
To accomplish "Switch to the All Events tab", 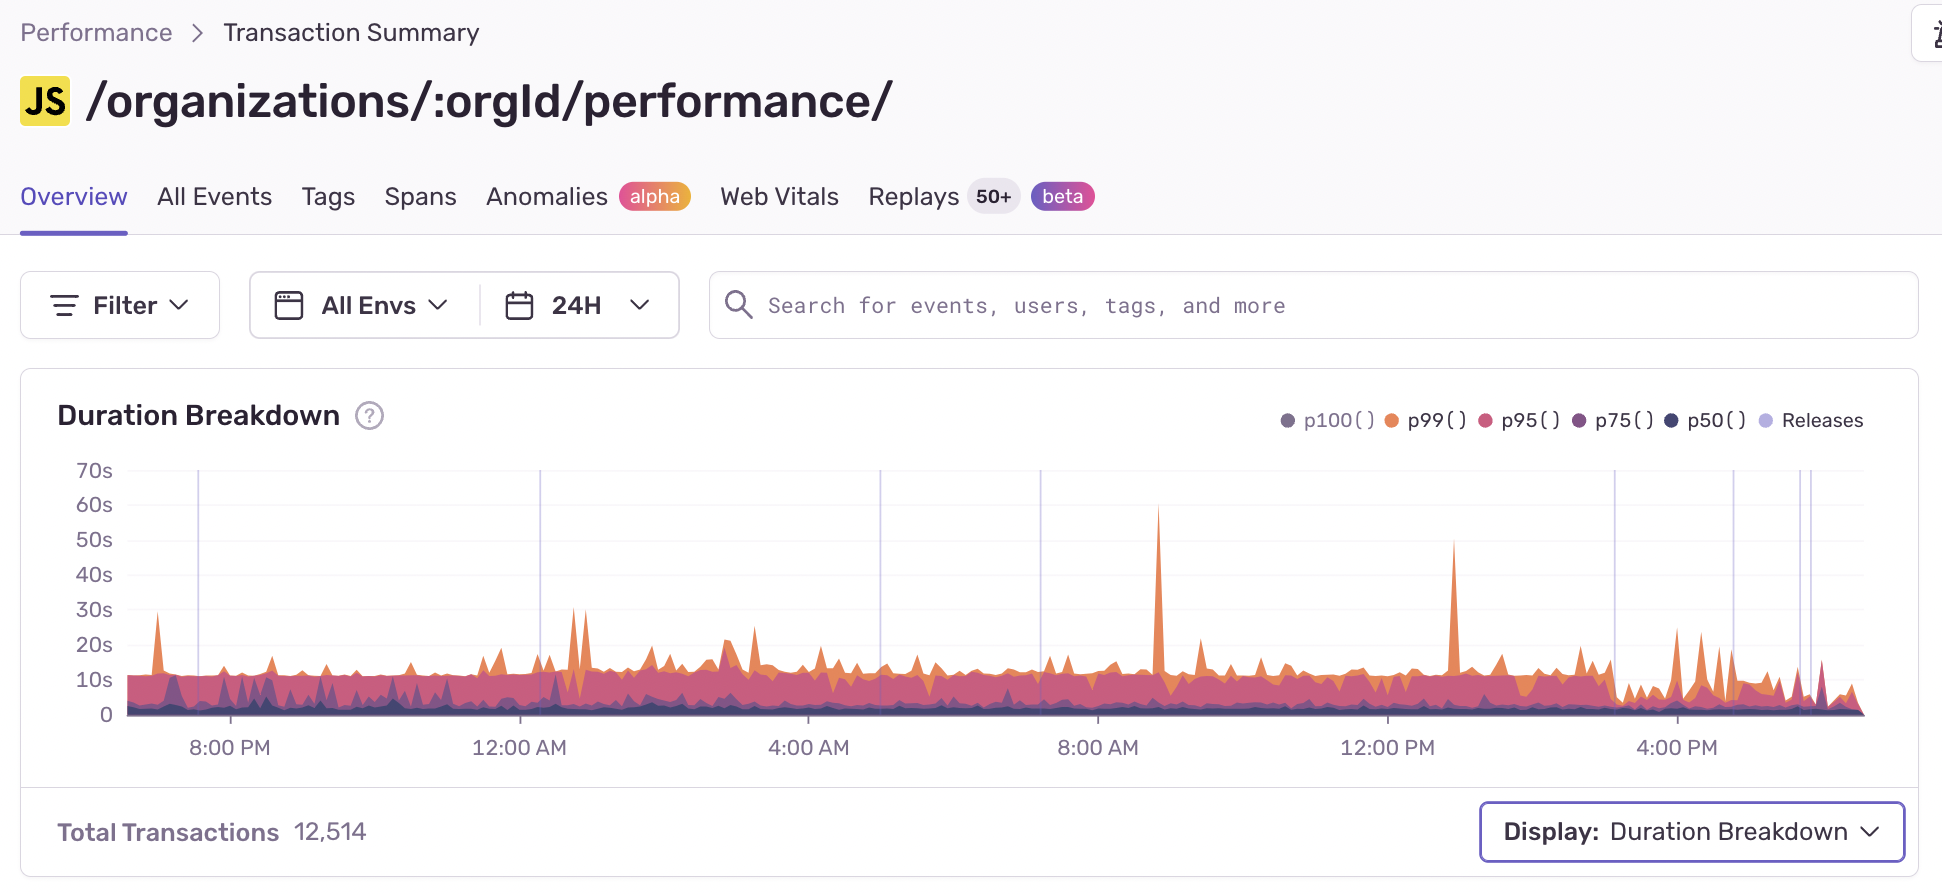I will [x=214, y=197].
